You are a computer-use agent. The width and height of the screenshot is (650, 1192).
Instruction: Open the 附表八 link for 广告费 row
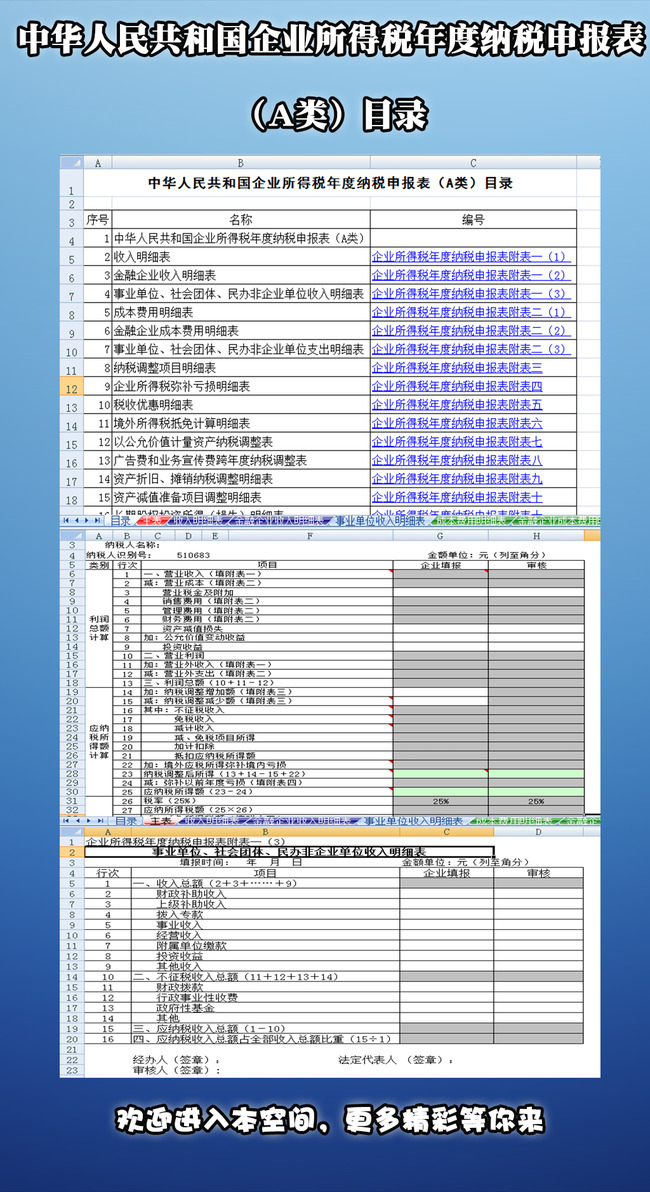pos(456,460)
